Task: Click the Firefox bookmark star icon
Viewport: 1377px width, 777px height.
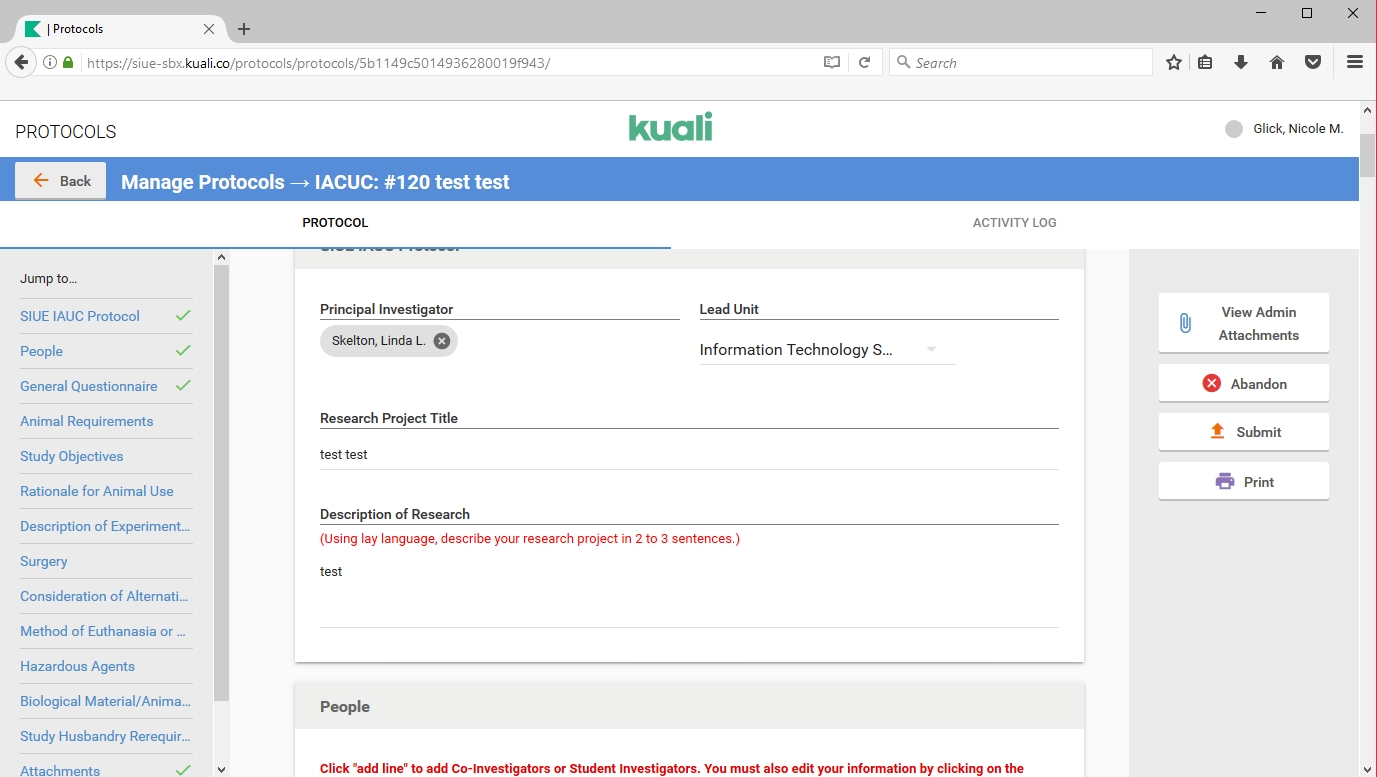Action: point(1173,63)
